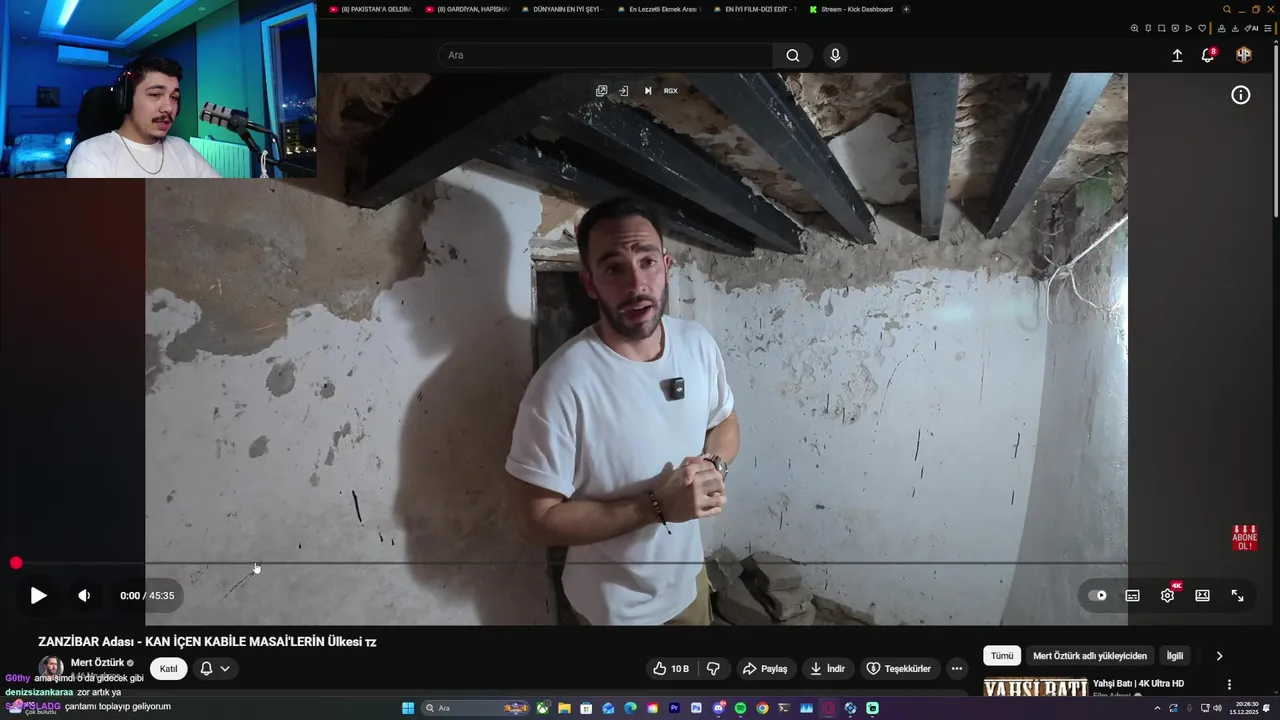
Task: Switch to DÜNYANIN EN İYİ ŞEYİ tab
Action: (x=562, y=9)
